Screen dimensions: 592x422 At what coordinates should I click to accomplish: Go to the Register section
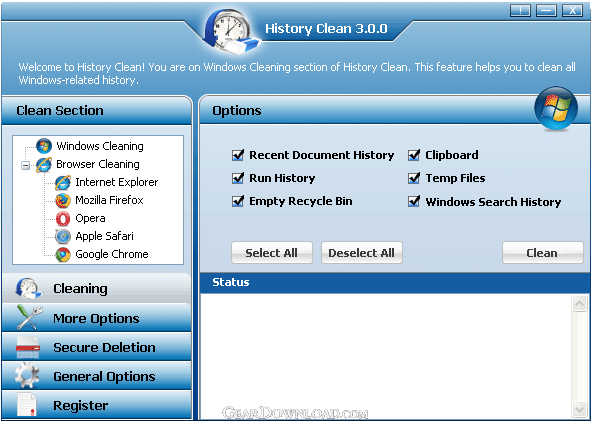coord(97,405)
